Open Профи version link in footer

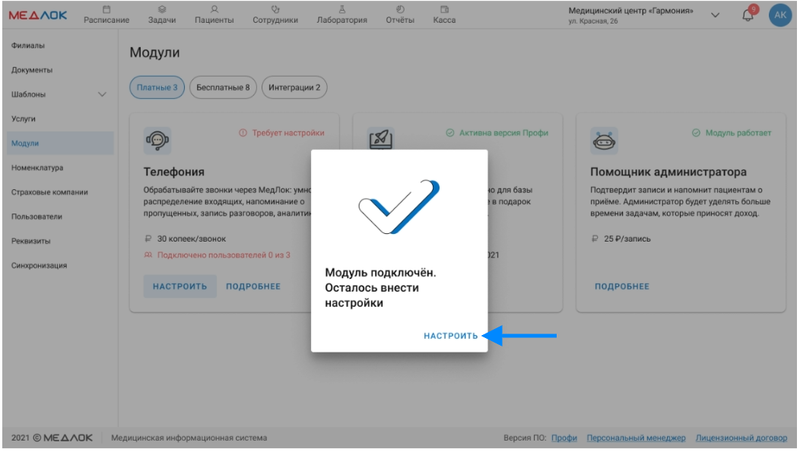point(564,438)
